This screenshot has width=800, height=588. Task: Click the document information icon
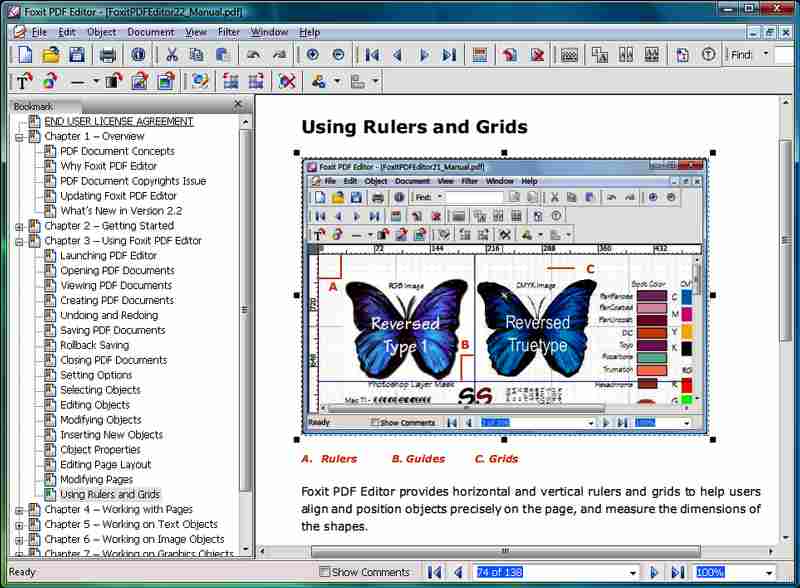(138, 55)
